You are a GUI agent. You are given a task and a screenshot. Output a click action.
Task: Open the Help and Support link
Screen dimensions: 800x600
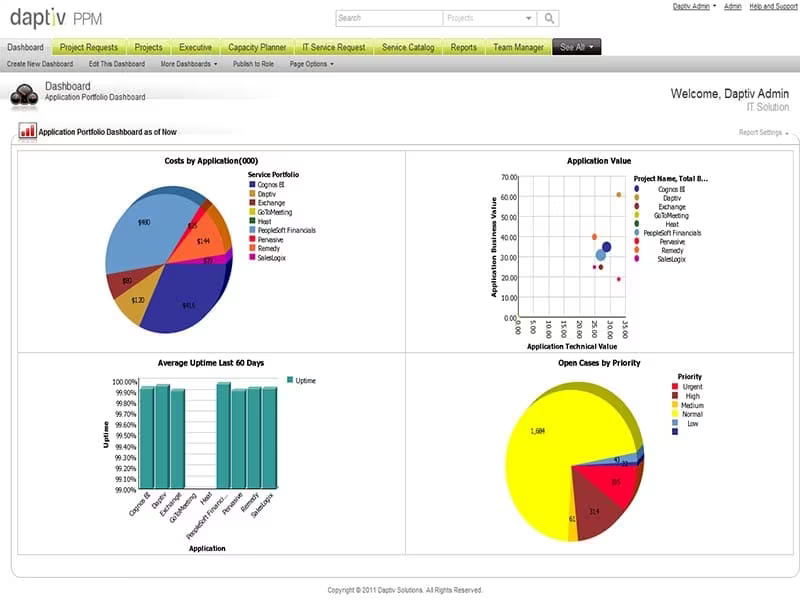pos(773,6)
